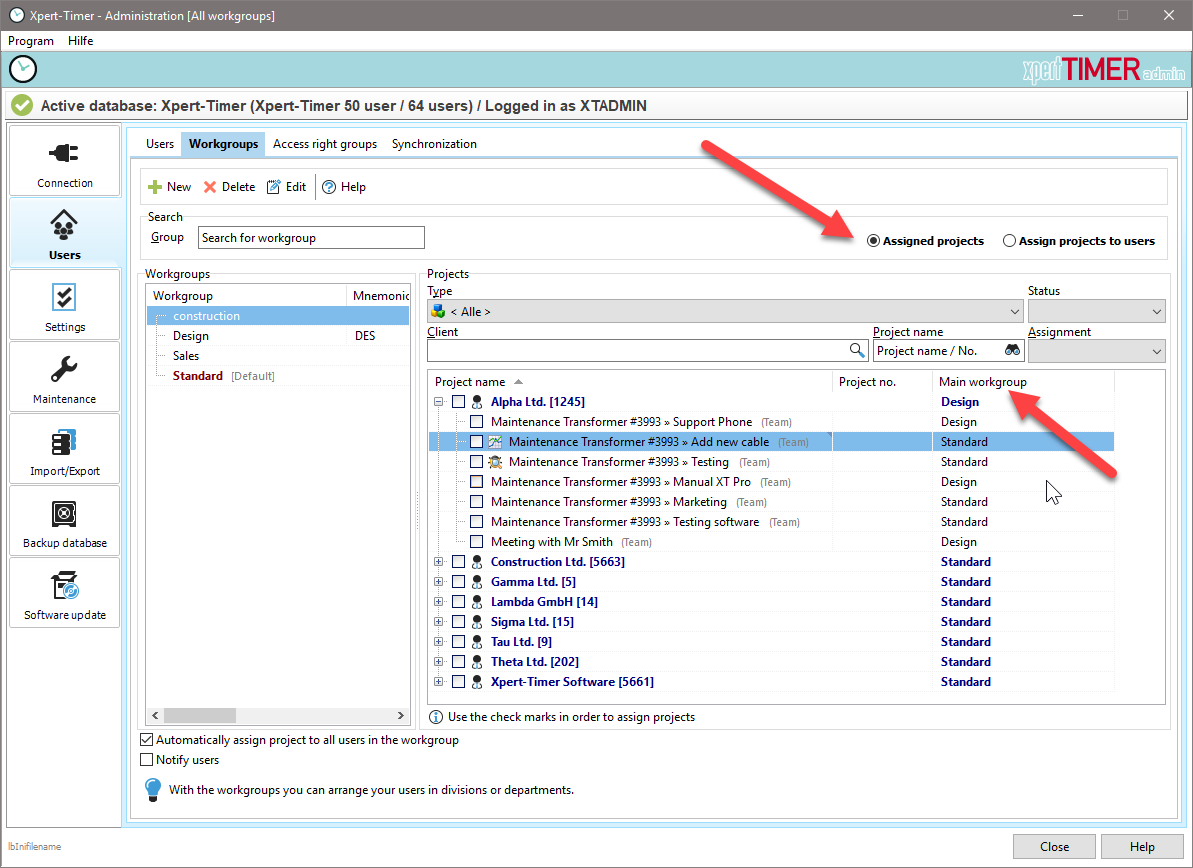
Task: Click the Help button at the bottom right
Action: click(x=1142, y=846)
